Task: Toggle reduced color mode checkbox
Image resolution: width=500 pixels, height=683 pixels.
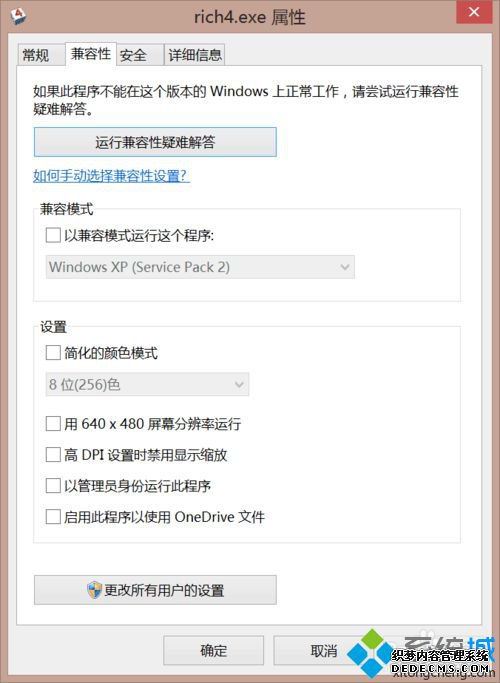Action: click(53, 352)
